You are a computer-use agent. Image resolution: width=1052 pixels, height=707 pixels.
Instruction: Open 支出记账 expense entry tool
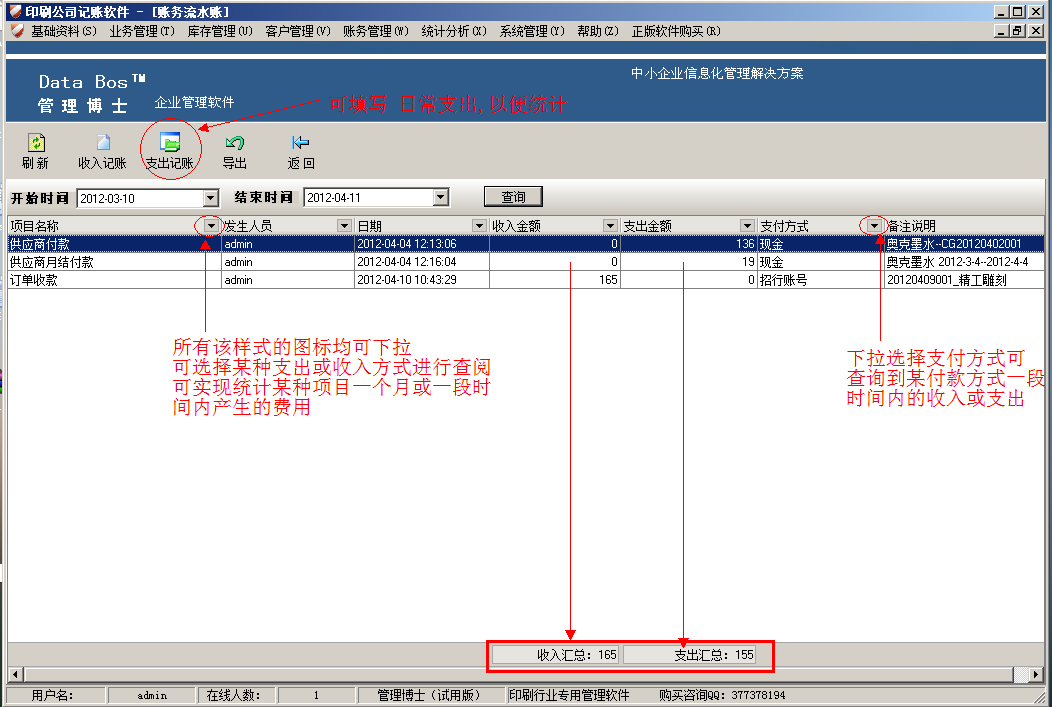pyautogui.click(x=169, y=144)
